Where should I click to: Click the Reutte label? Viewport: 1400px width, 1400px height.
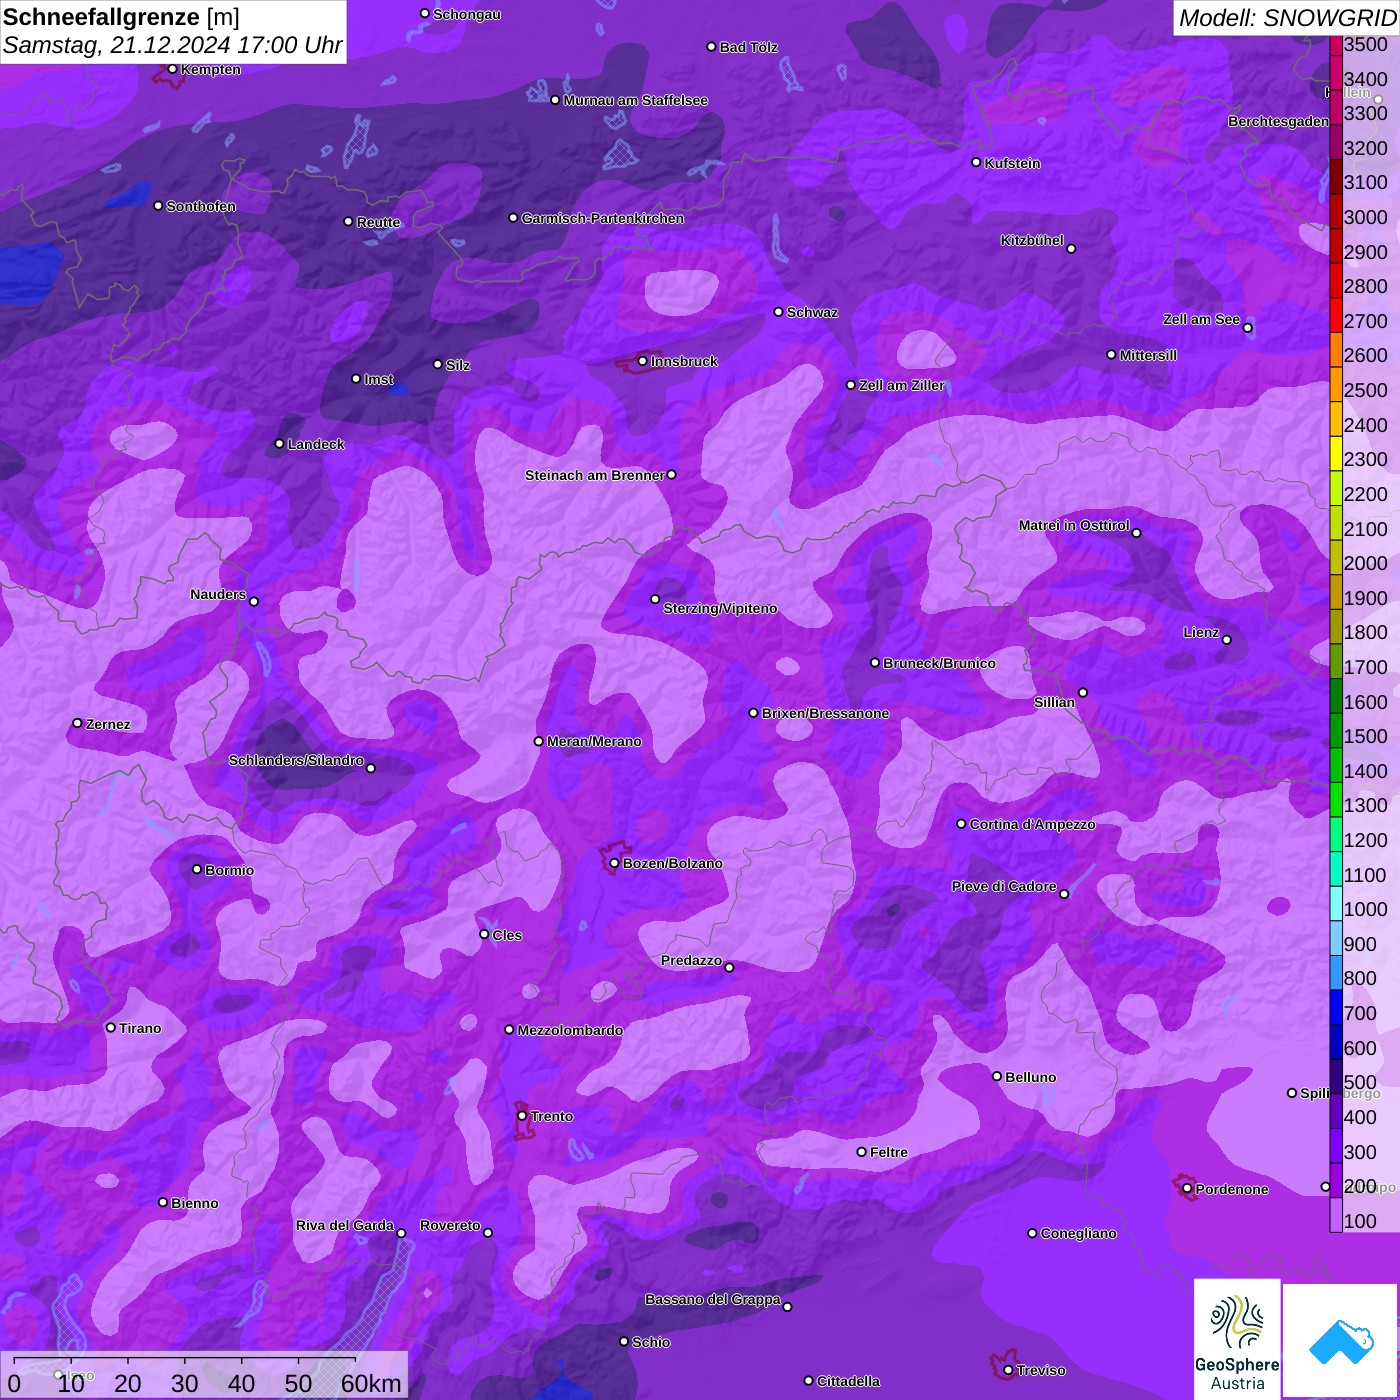coord(379,222)
